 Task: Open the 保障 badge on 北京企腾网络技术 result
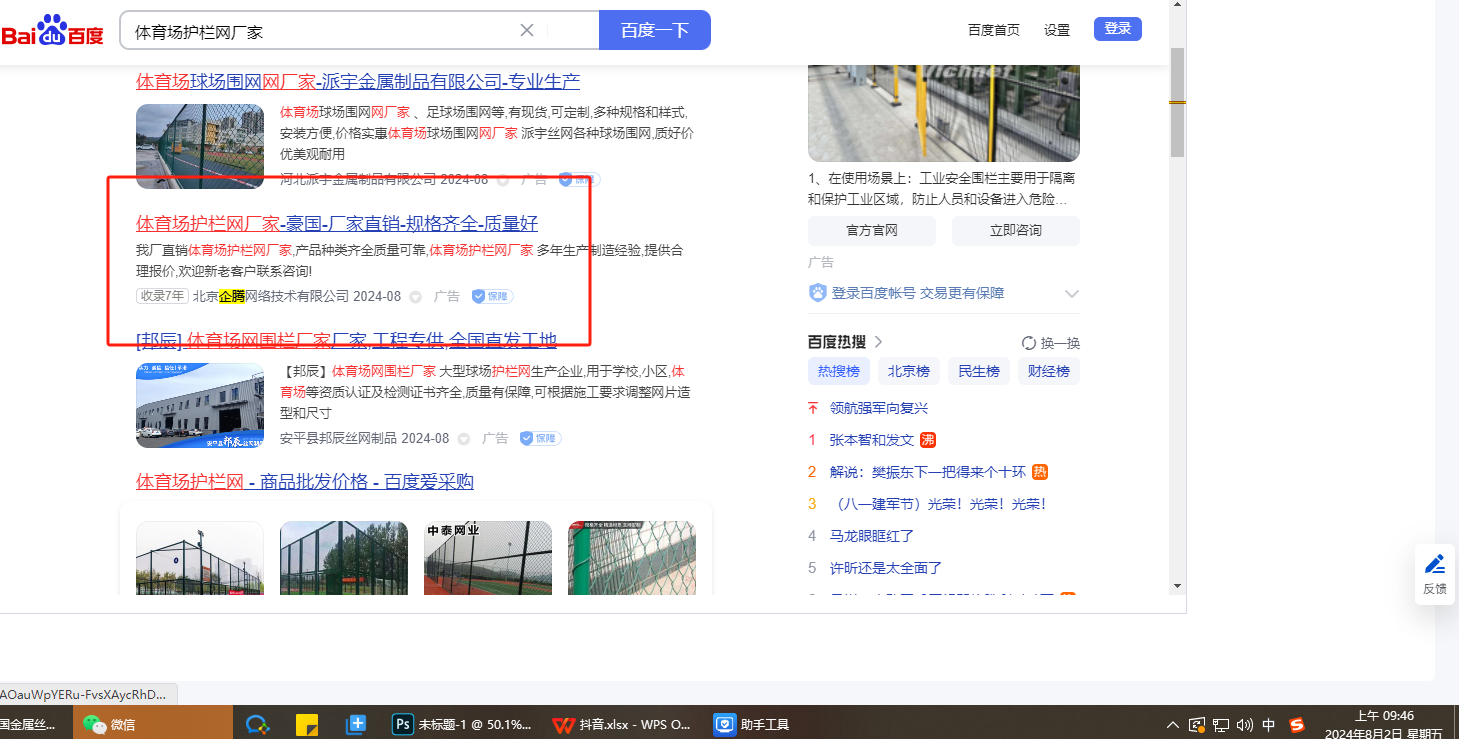point(492,296)
